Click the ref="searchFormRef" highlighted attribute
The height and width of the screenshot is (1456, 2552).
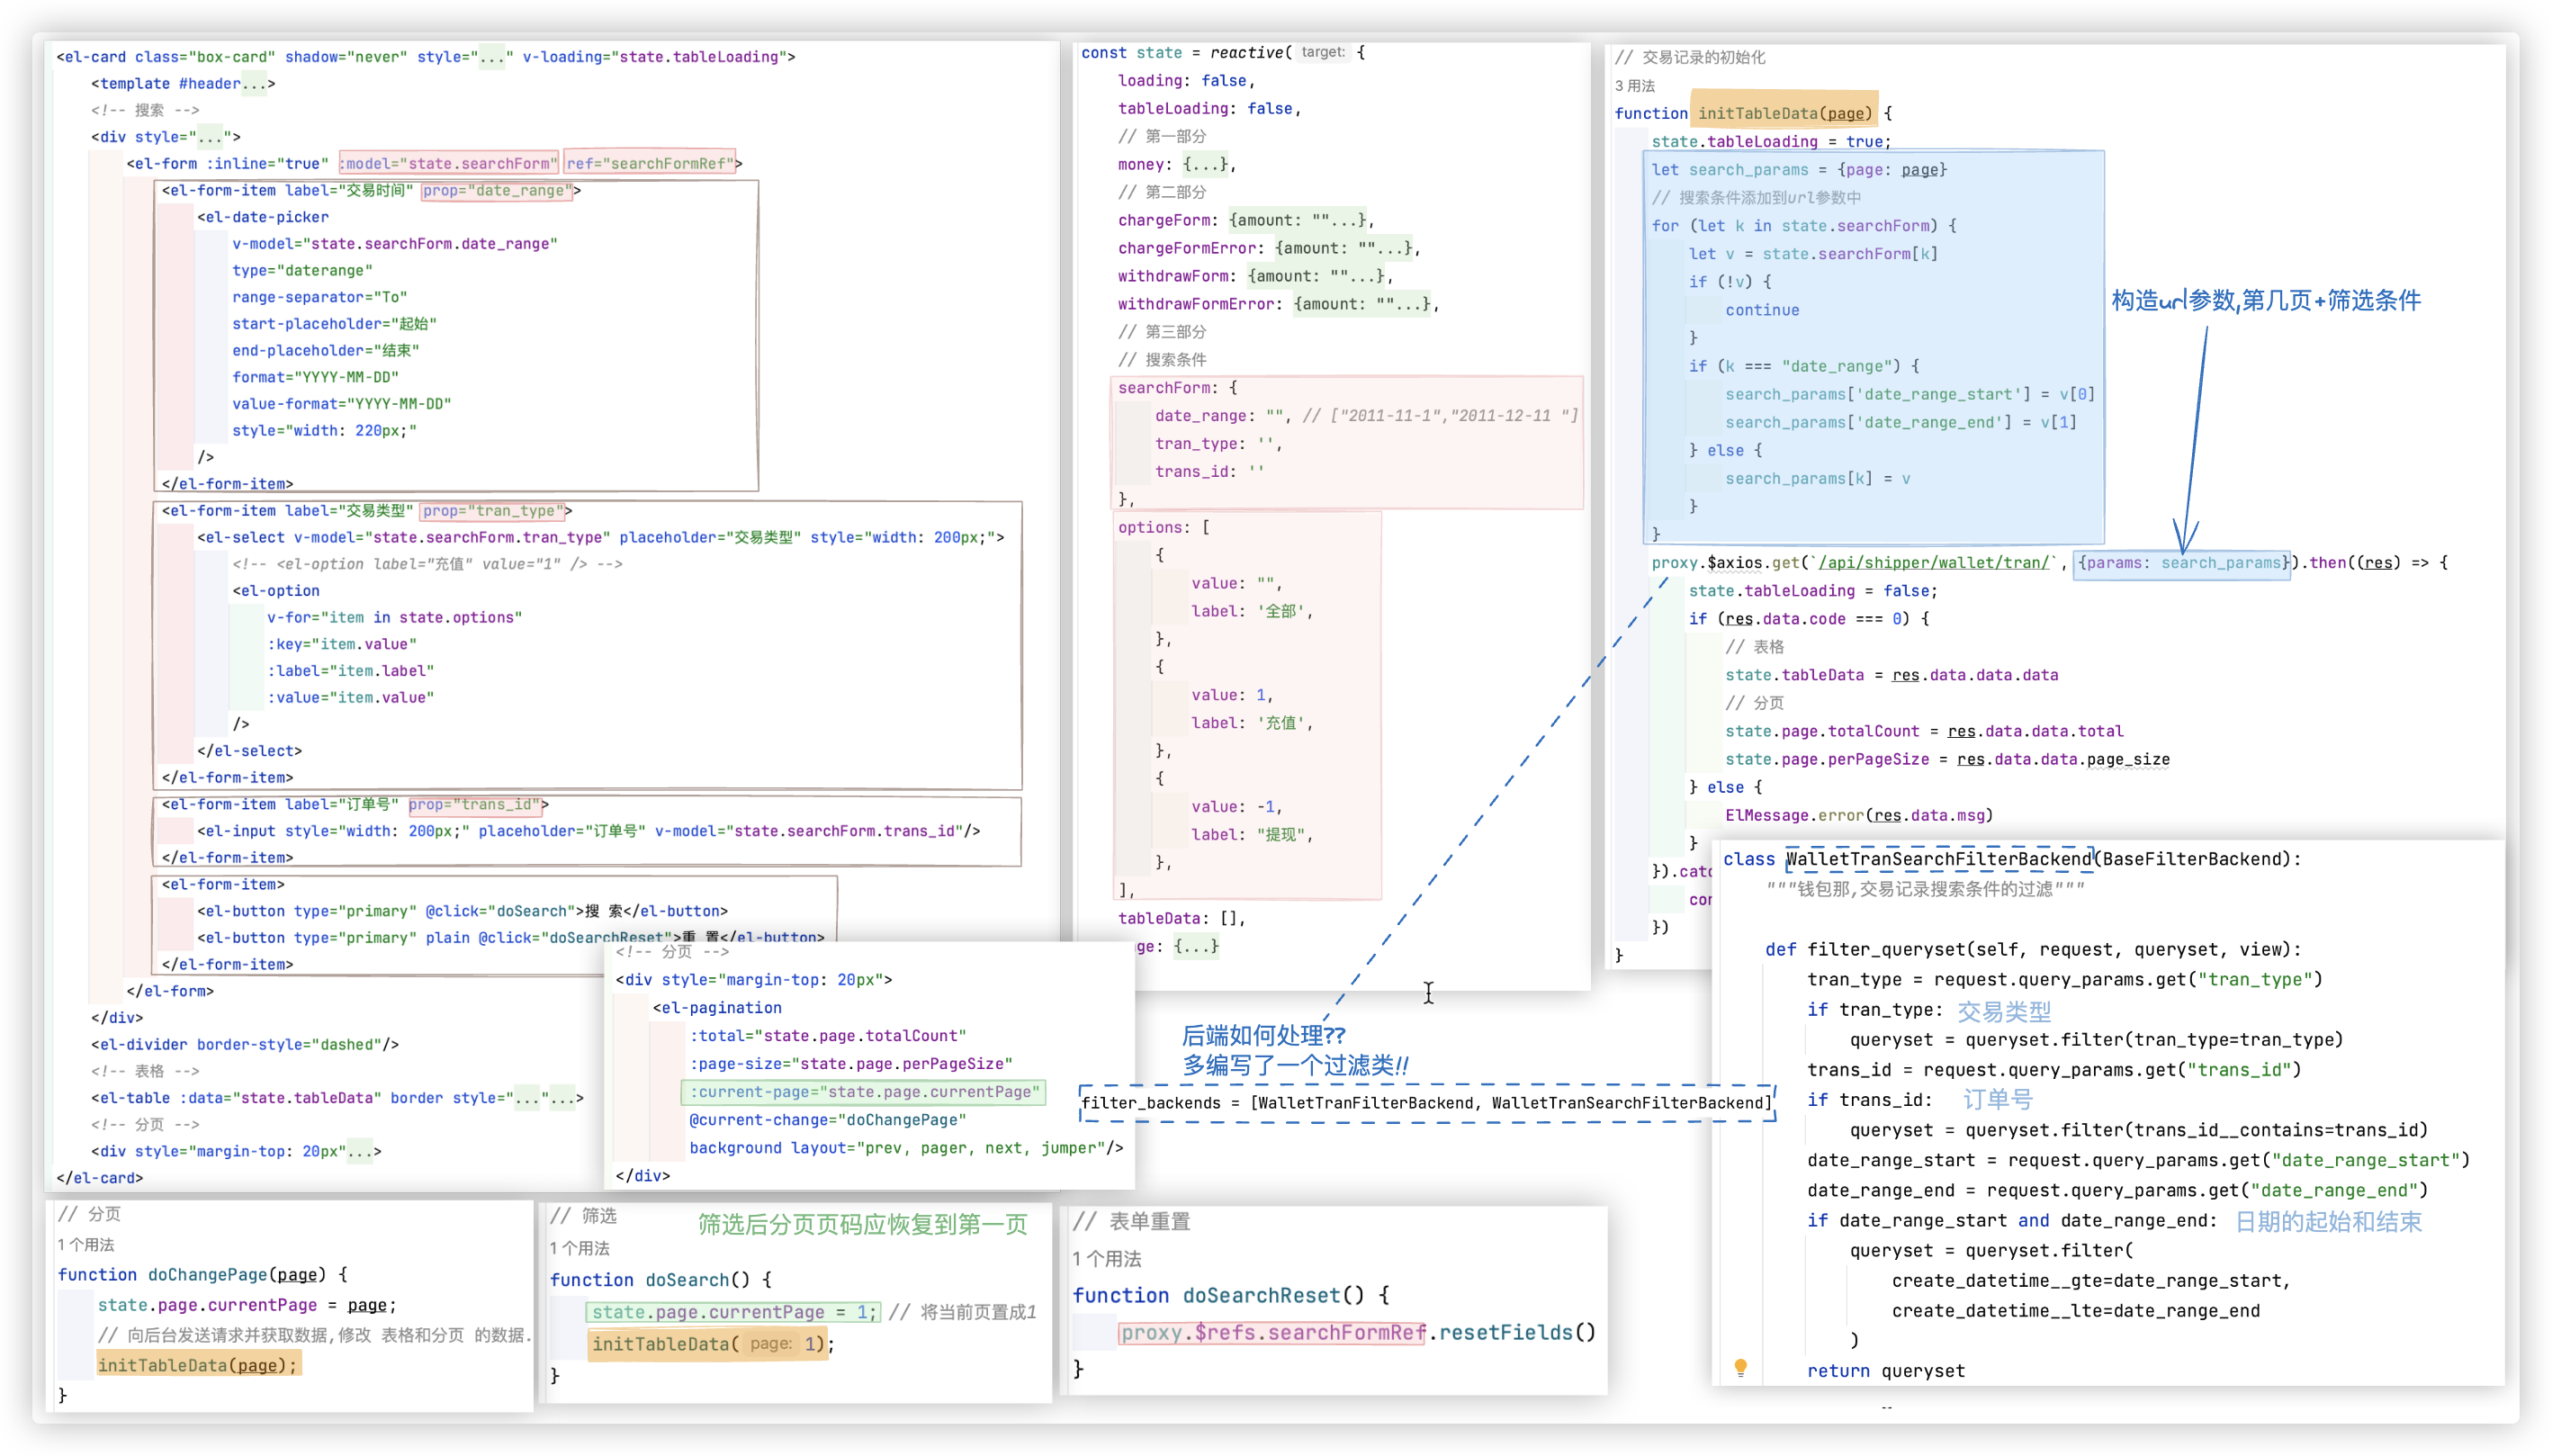point(650,164)
